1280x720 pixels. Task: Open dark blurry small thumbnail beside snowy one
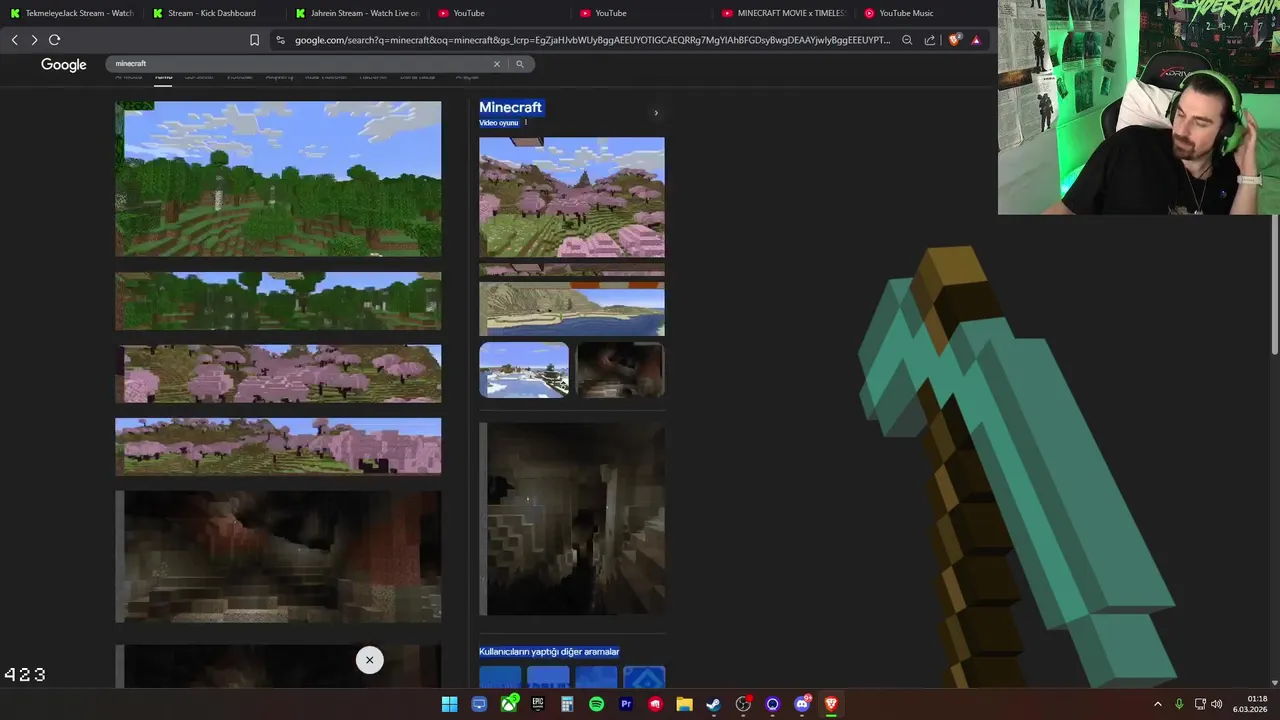620,370
